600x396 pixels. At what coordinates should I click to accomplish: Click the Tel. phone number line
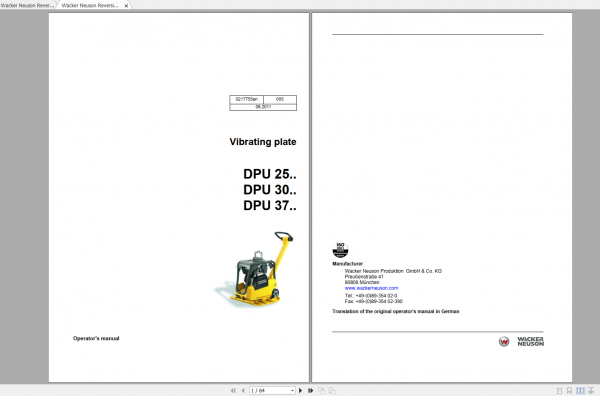point(371,296)
